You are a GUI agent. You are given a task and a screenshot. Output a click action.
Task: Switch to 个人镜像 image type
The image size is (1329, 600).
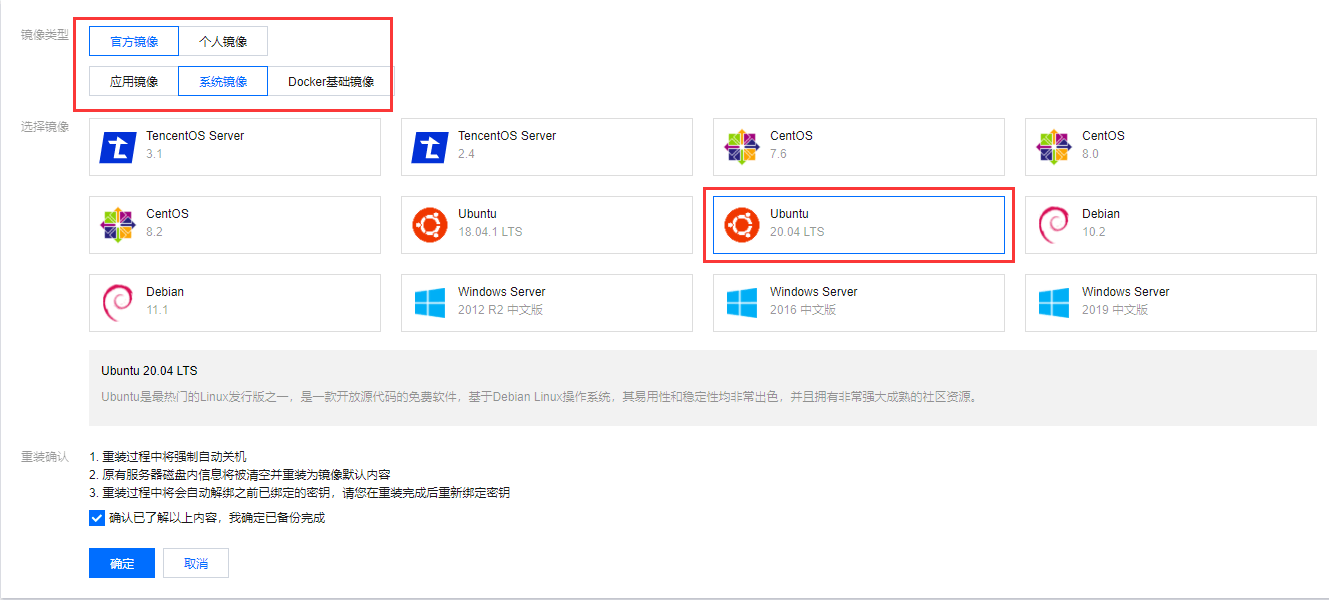[x=223, y=41]
